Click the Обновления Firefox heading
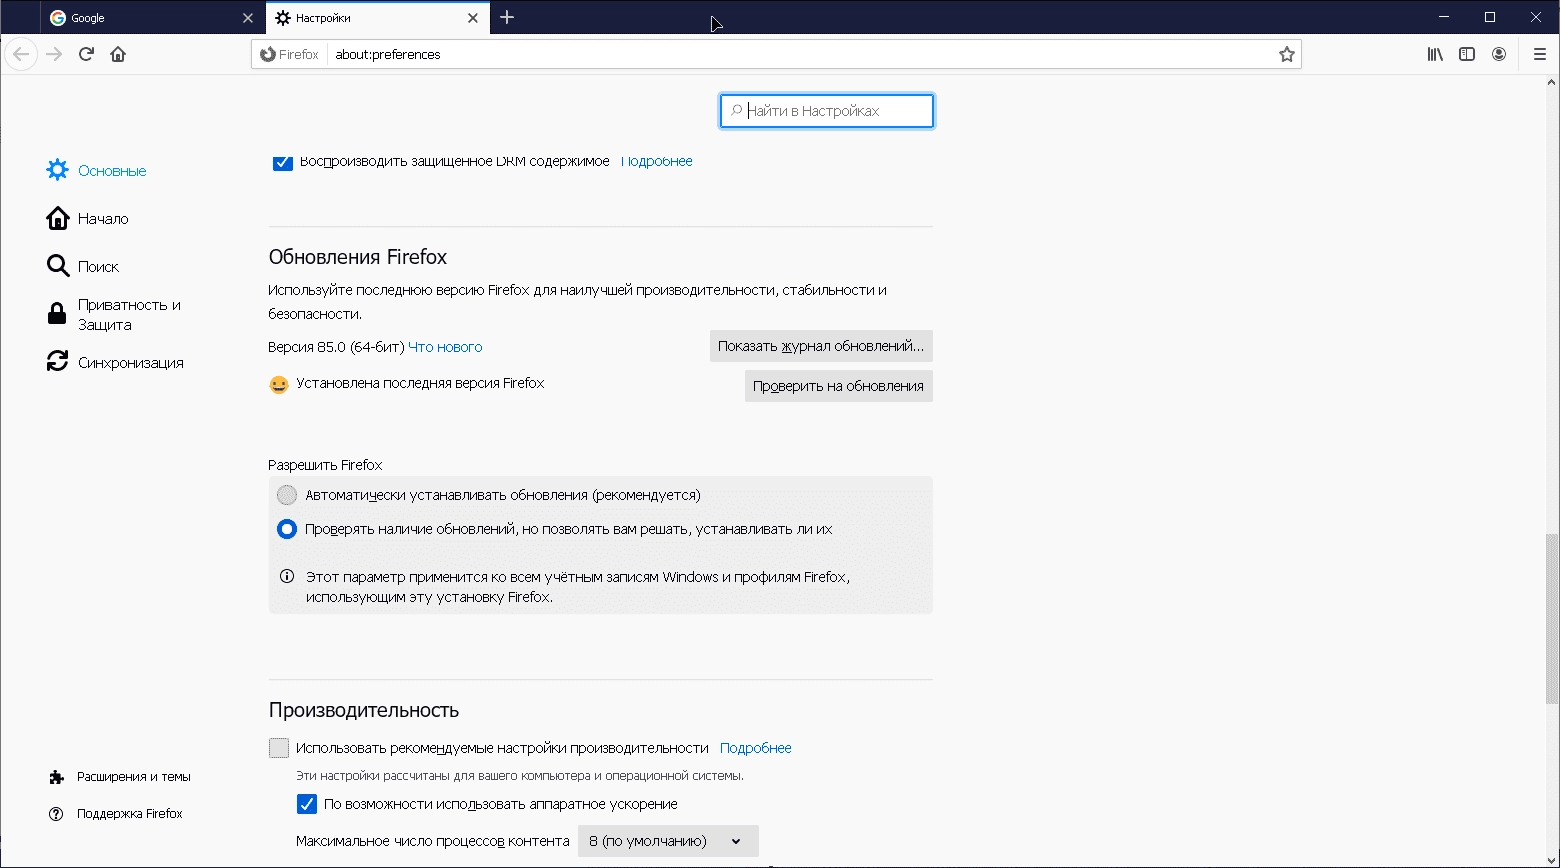1560x868 pixels. pos(358,257)
